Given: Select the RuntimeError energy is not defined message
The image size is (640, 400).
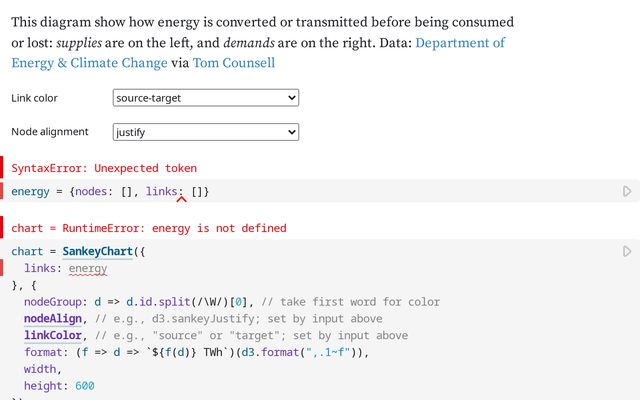Looking at the screenshot, I should tap(149, 228).
